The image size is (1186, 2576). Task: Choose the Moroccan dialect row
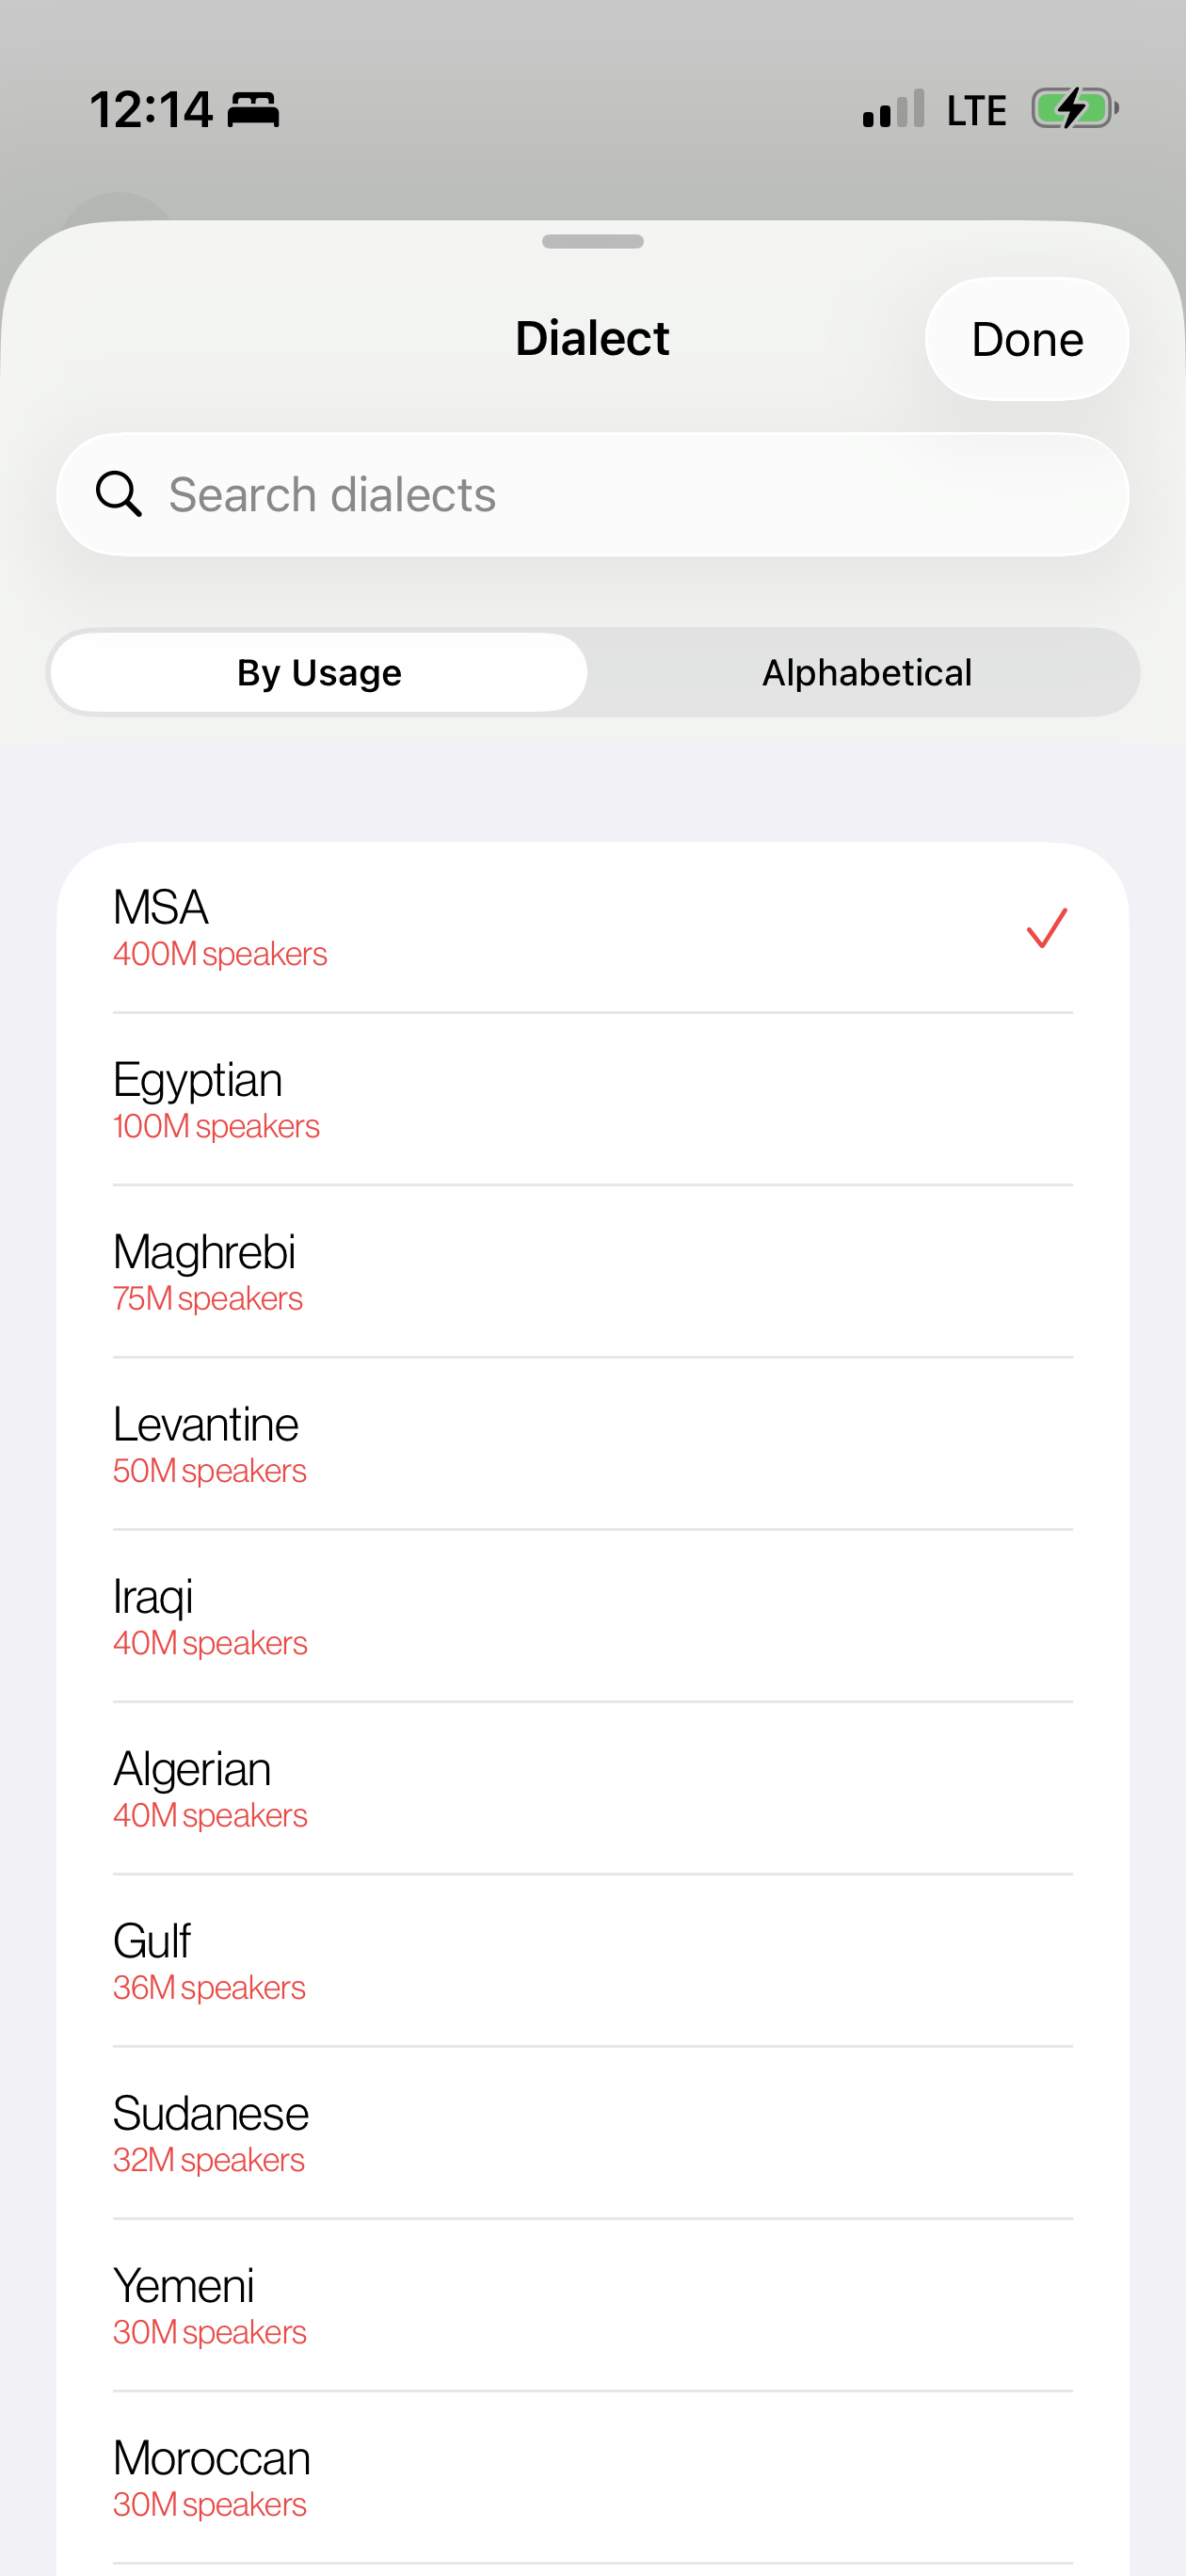(593, 2475)
